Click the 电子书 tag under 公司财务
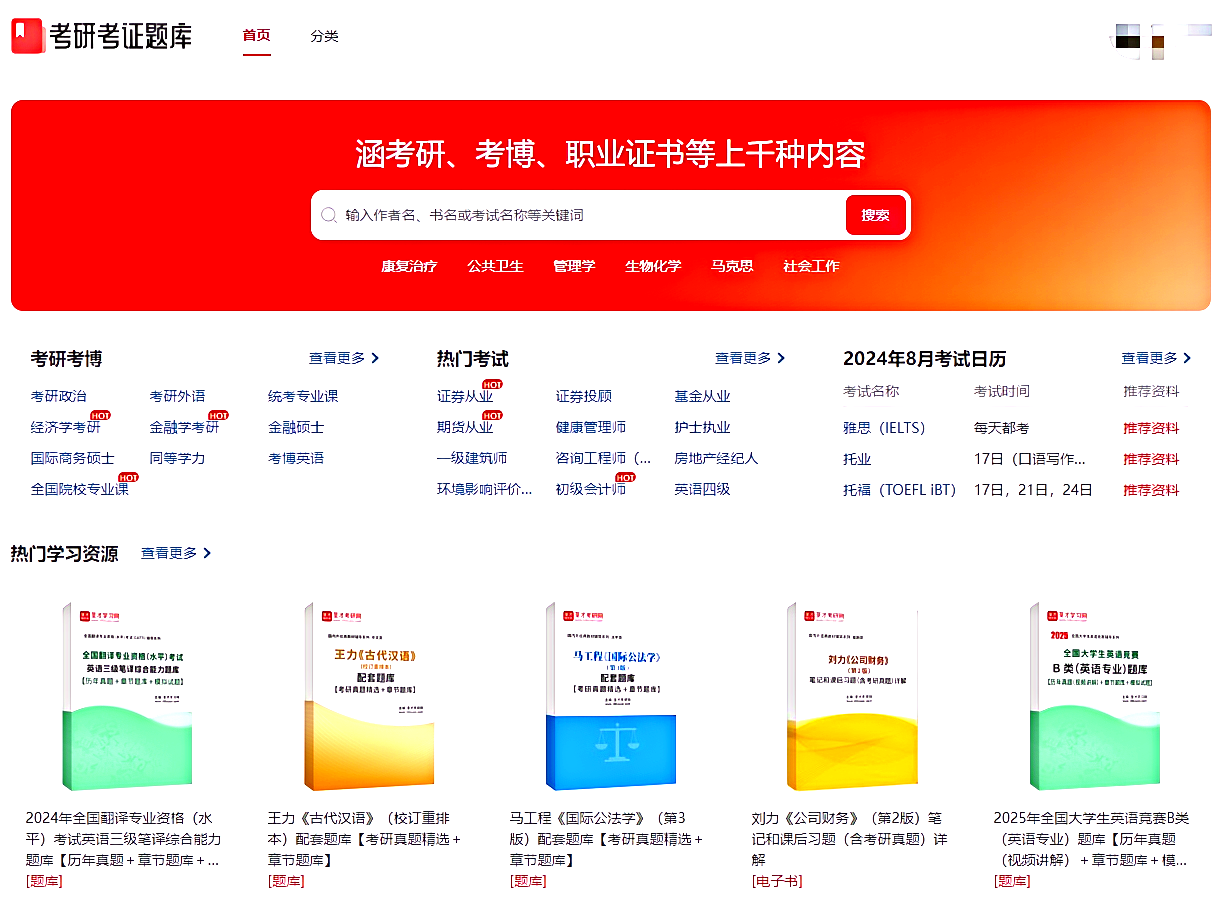 click(776, 881)
